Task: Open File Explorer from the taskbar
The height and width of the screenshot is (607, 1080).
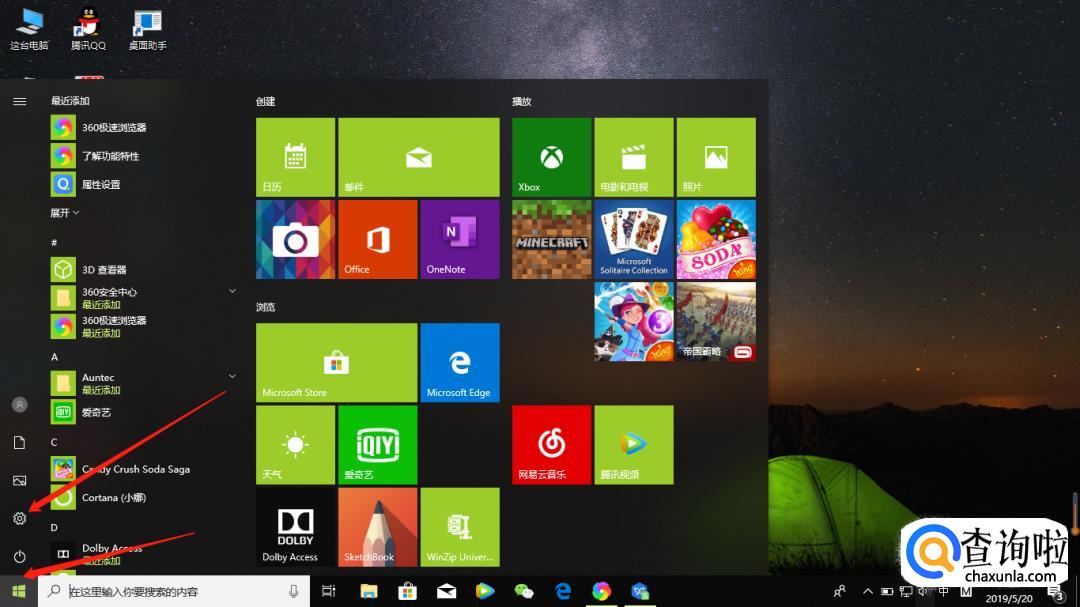Action: point(369,591)
